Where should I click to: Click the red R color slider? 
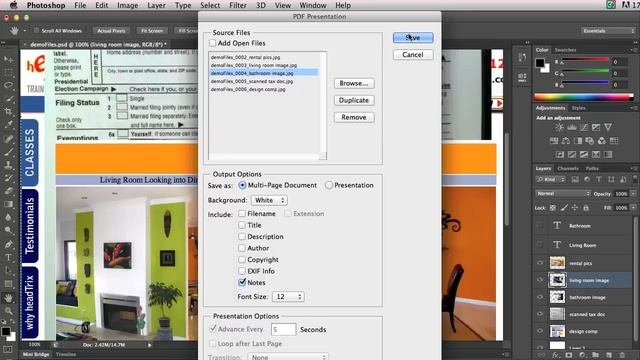(x=584, y=60)
